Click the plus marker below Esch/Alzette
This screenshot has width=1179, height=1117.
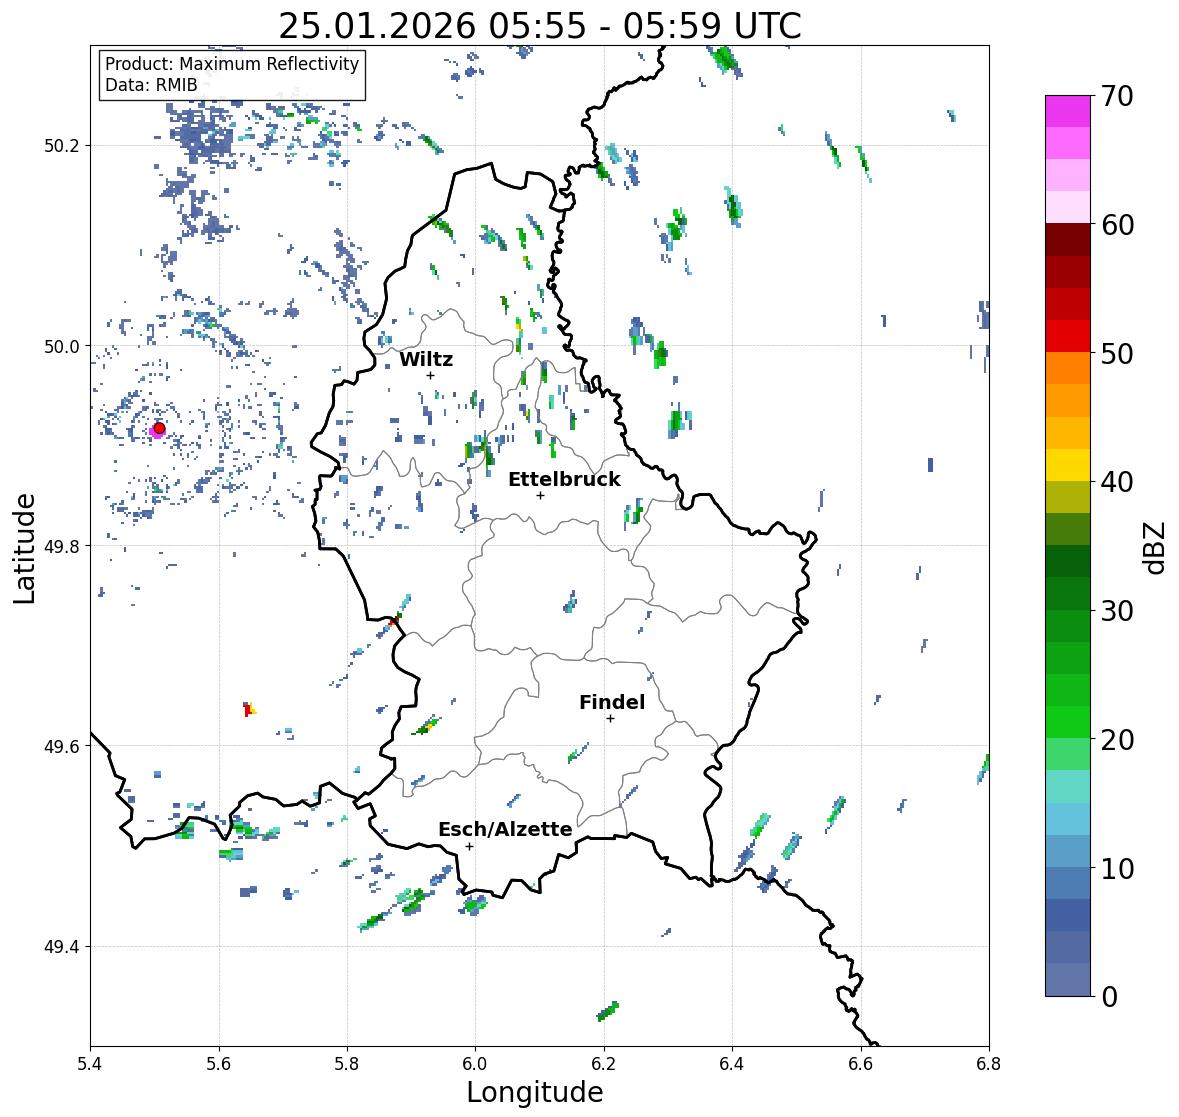(x=469, y=846)
